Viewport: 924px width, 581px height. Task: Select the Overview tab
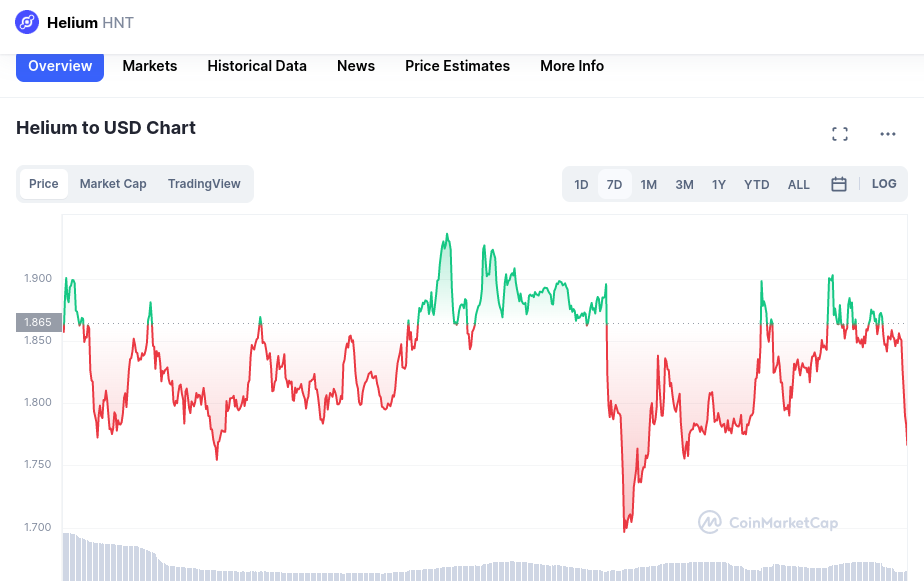(x=60, y=66)
